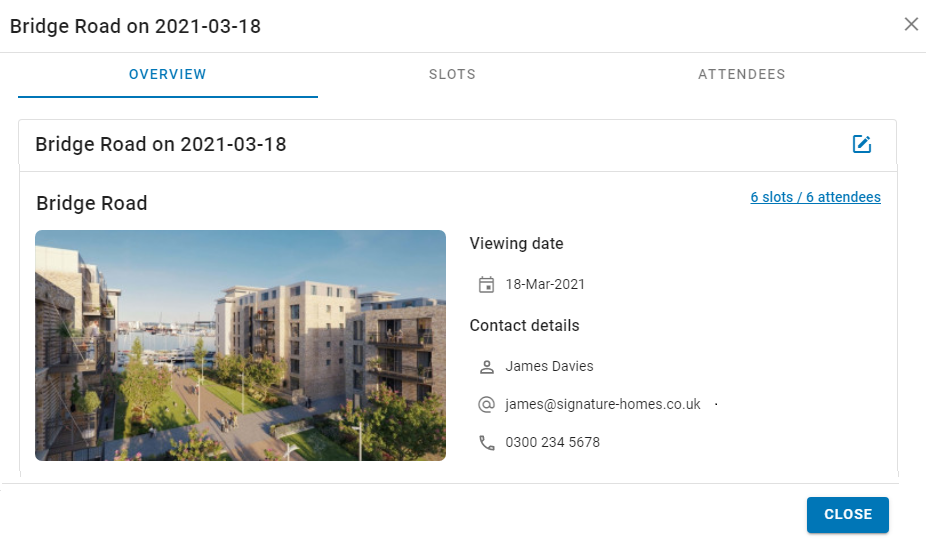Click the Bridge Road property photo
Viewport: 927px width, 551px height.
(x=240, y=345)
